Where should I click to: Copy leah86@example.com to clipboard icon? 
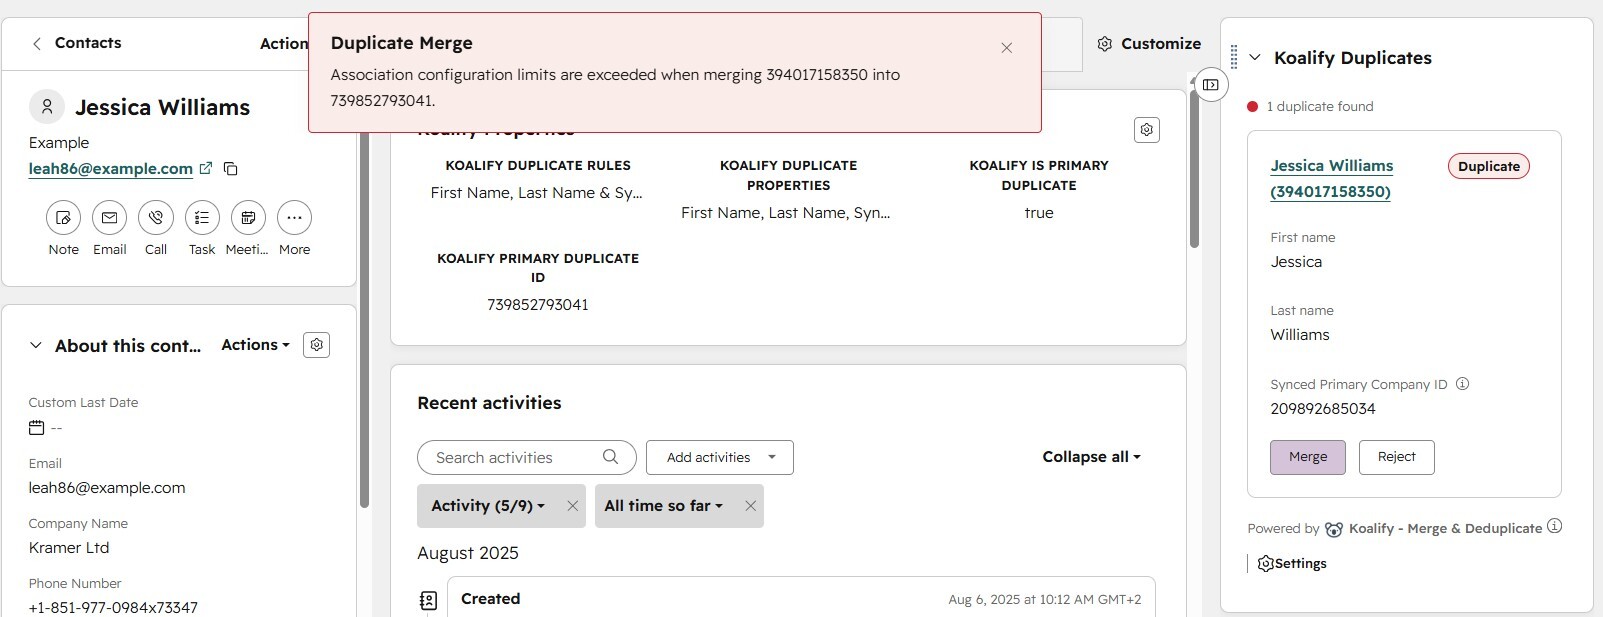(231, 169)
